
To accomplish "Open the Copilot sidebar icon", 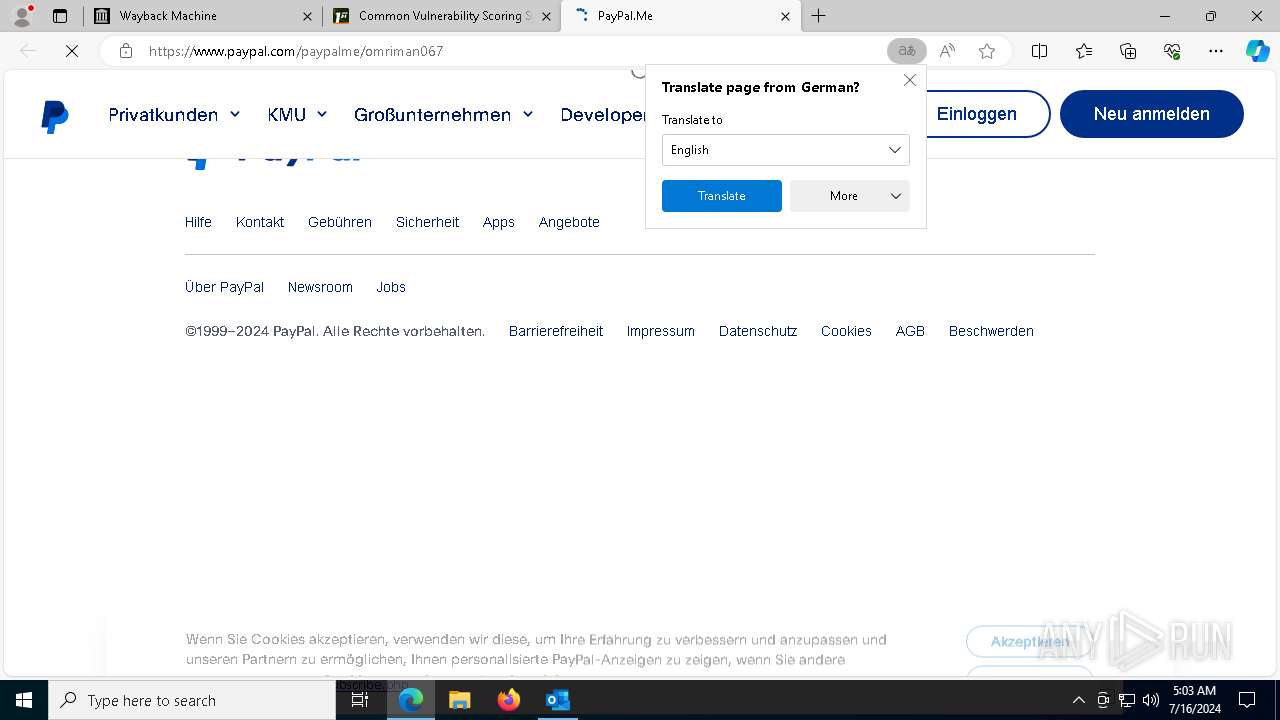I will point(1257,51).
